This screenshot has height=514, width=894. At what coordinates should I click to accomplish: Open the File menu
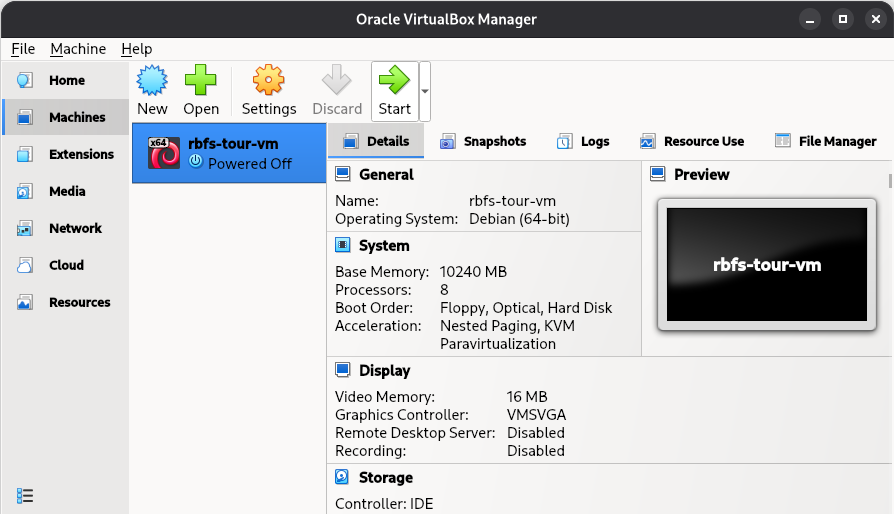(x=23, y=49)
